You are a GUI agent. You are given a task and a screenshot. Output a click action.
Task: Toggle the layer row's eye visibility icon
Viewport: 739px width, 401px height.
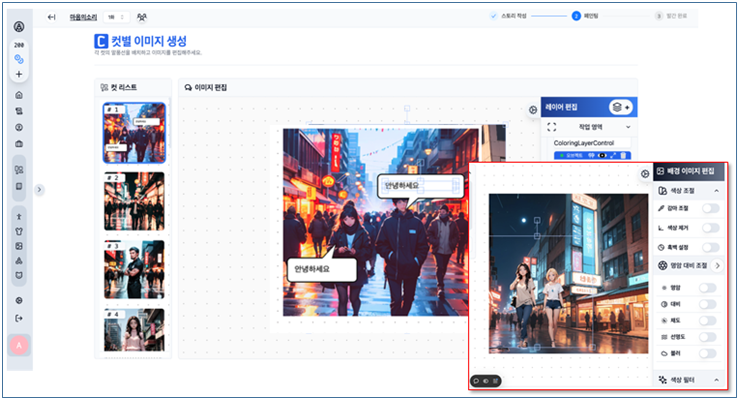click(602, 155)
